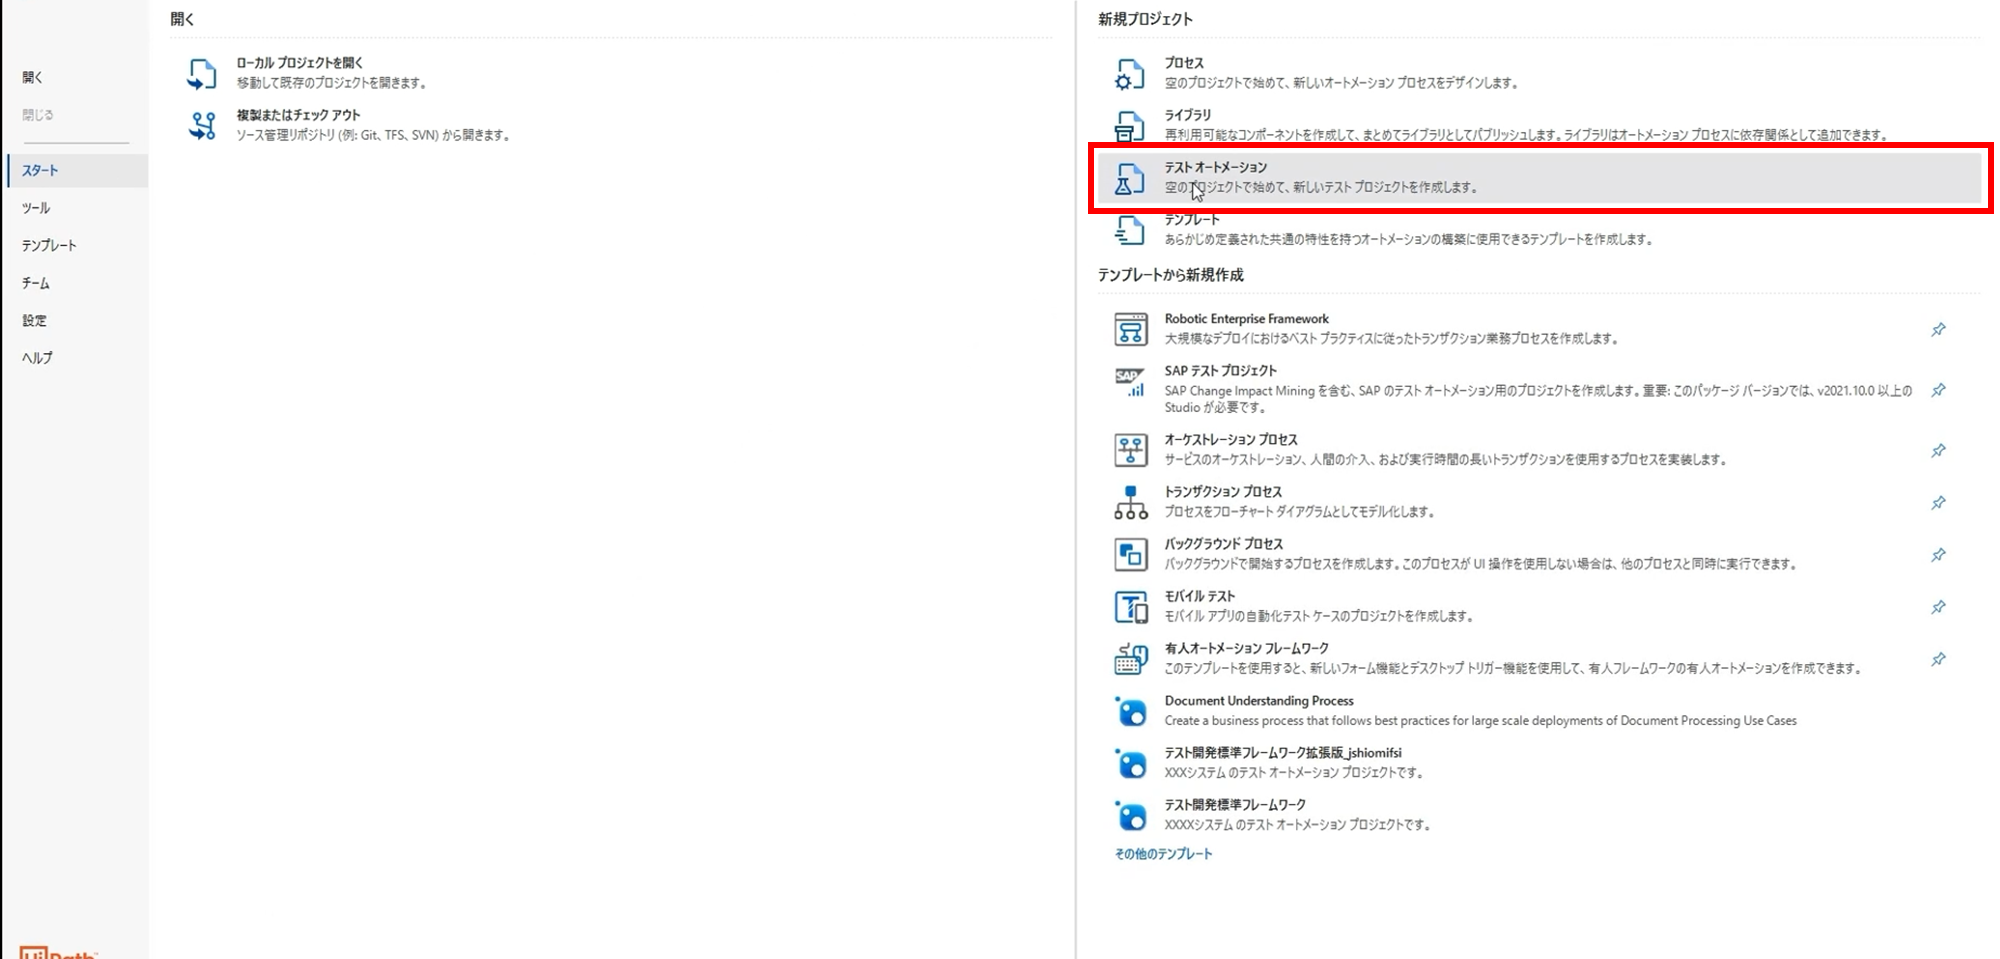Pin the モバイル テスト template
Viewport: 2000px width, 959px height.
pos(1938,607)
